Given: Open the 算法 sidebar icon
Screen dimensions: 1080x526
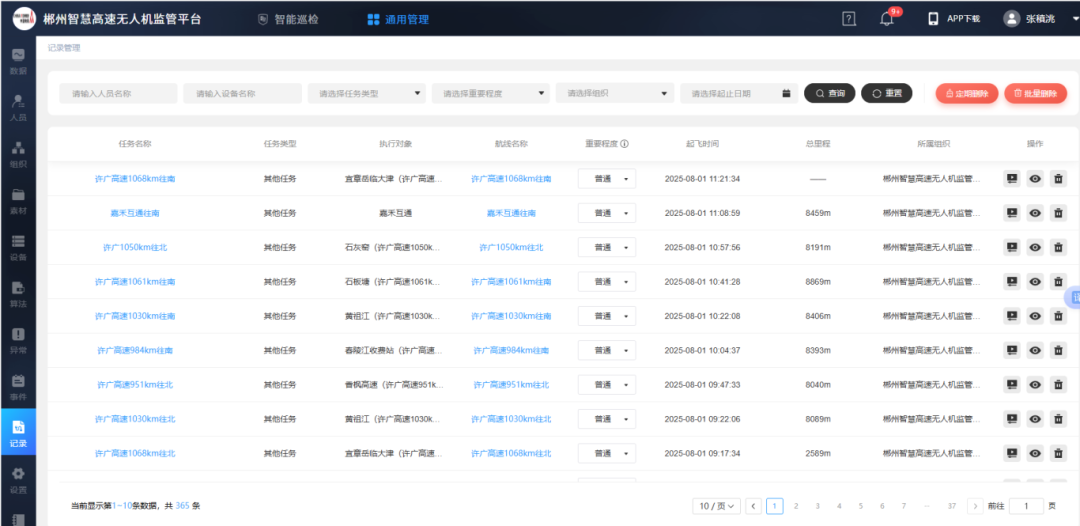Looking at the screenshot, I should [x=18, y=294].
